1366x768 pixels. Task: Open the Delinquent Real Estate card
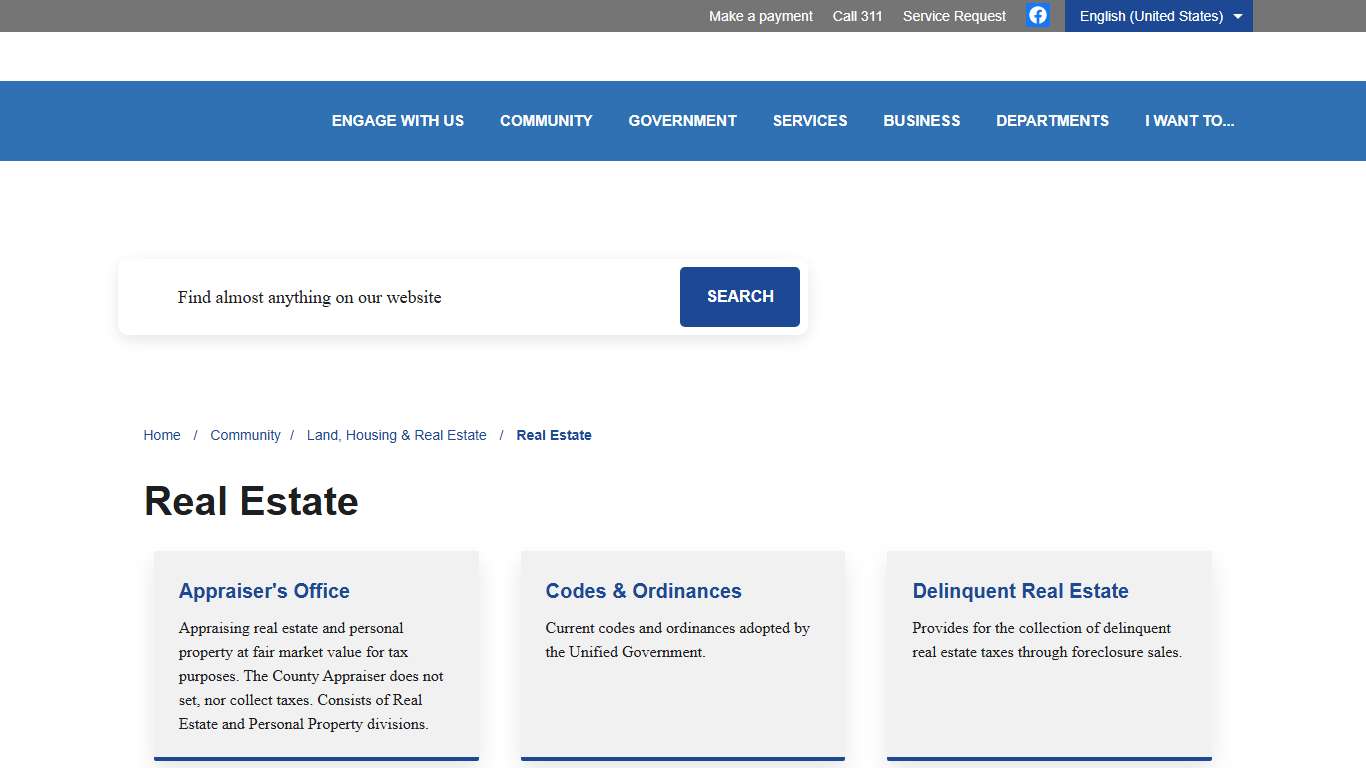click(x=1020, y=591)
